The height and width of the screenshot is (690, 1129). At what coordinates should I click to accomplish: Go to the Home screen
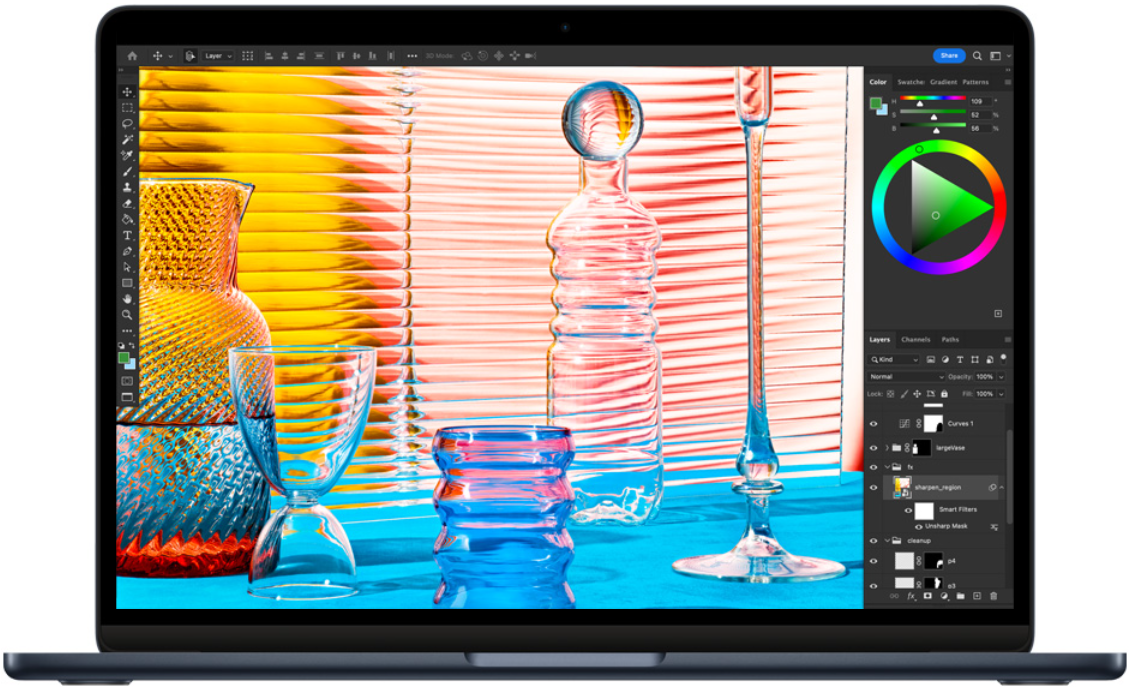pyautogui.click(x=132, y=55)
